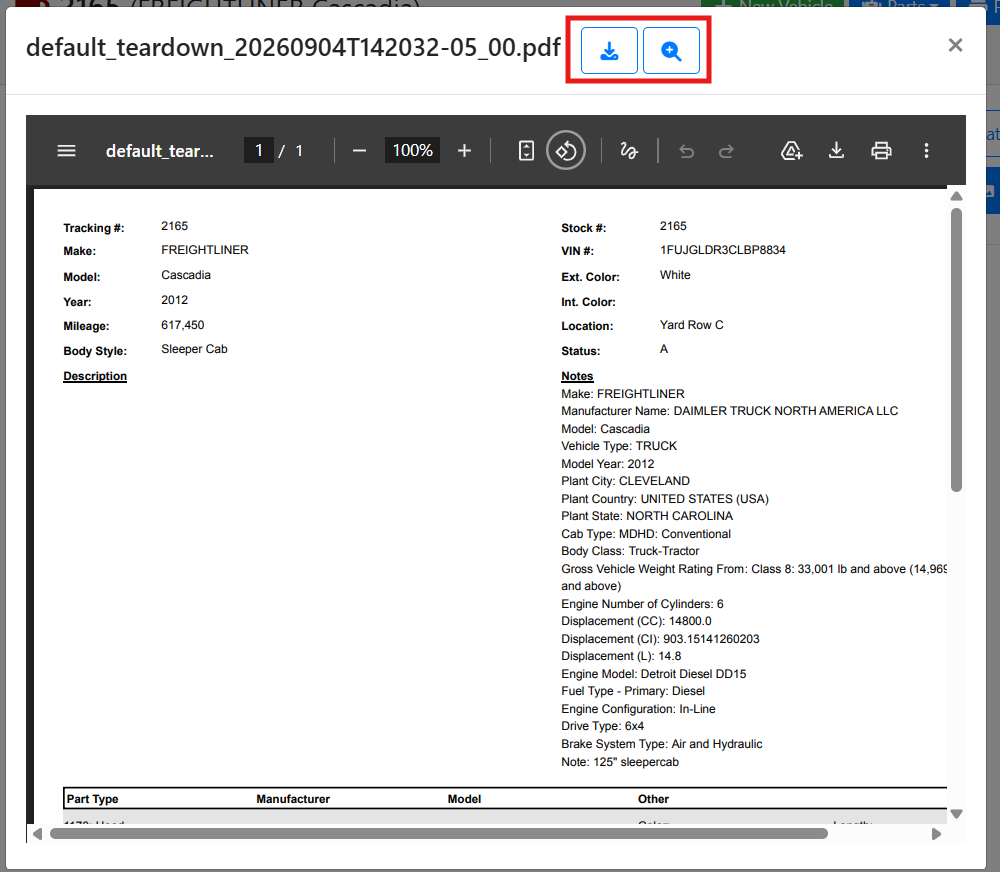The width and height of the screenshot is (1000, 872).
Task: Click the vertical scrollbar thumb of PDF
Action: tap(956, 350)
